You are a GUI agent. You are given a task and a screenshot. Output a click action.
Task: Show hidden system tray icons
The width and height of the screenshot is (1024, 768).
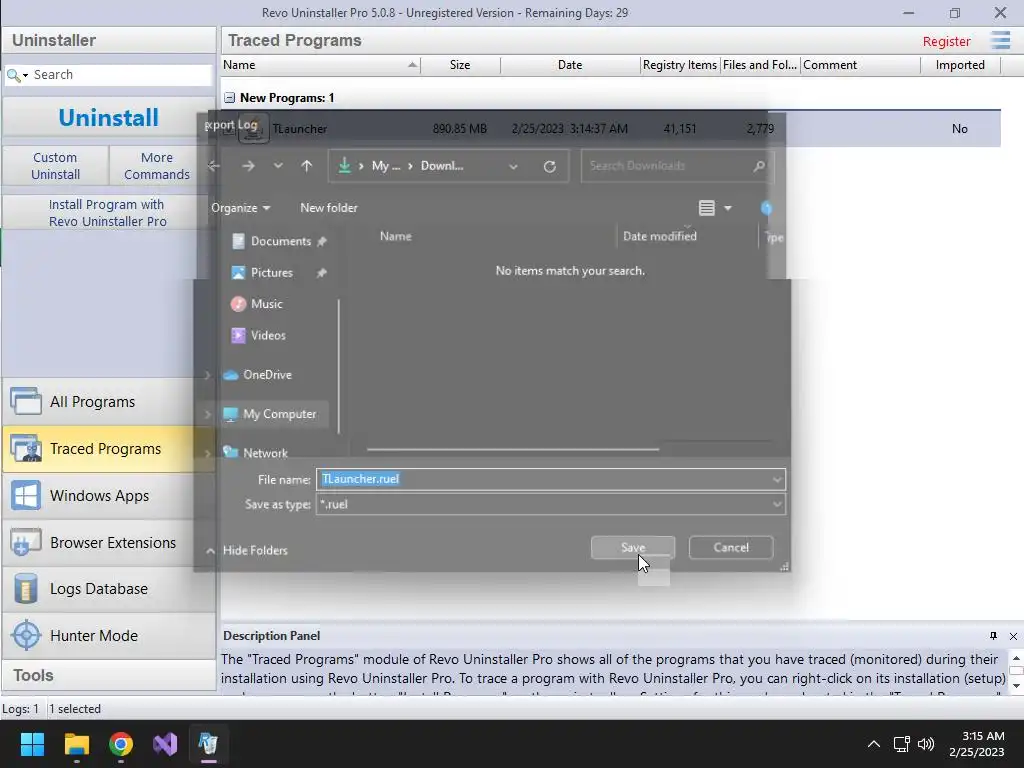point(873,744)
